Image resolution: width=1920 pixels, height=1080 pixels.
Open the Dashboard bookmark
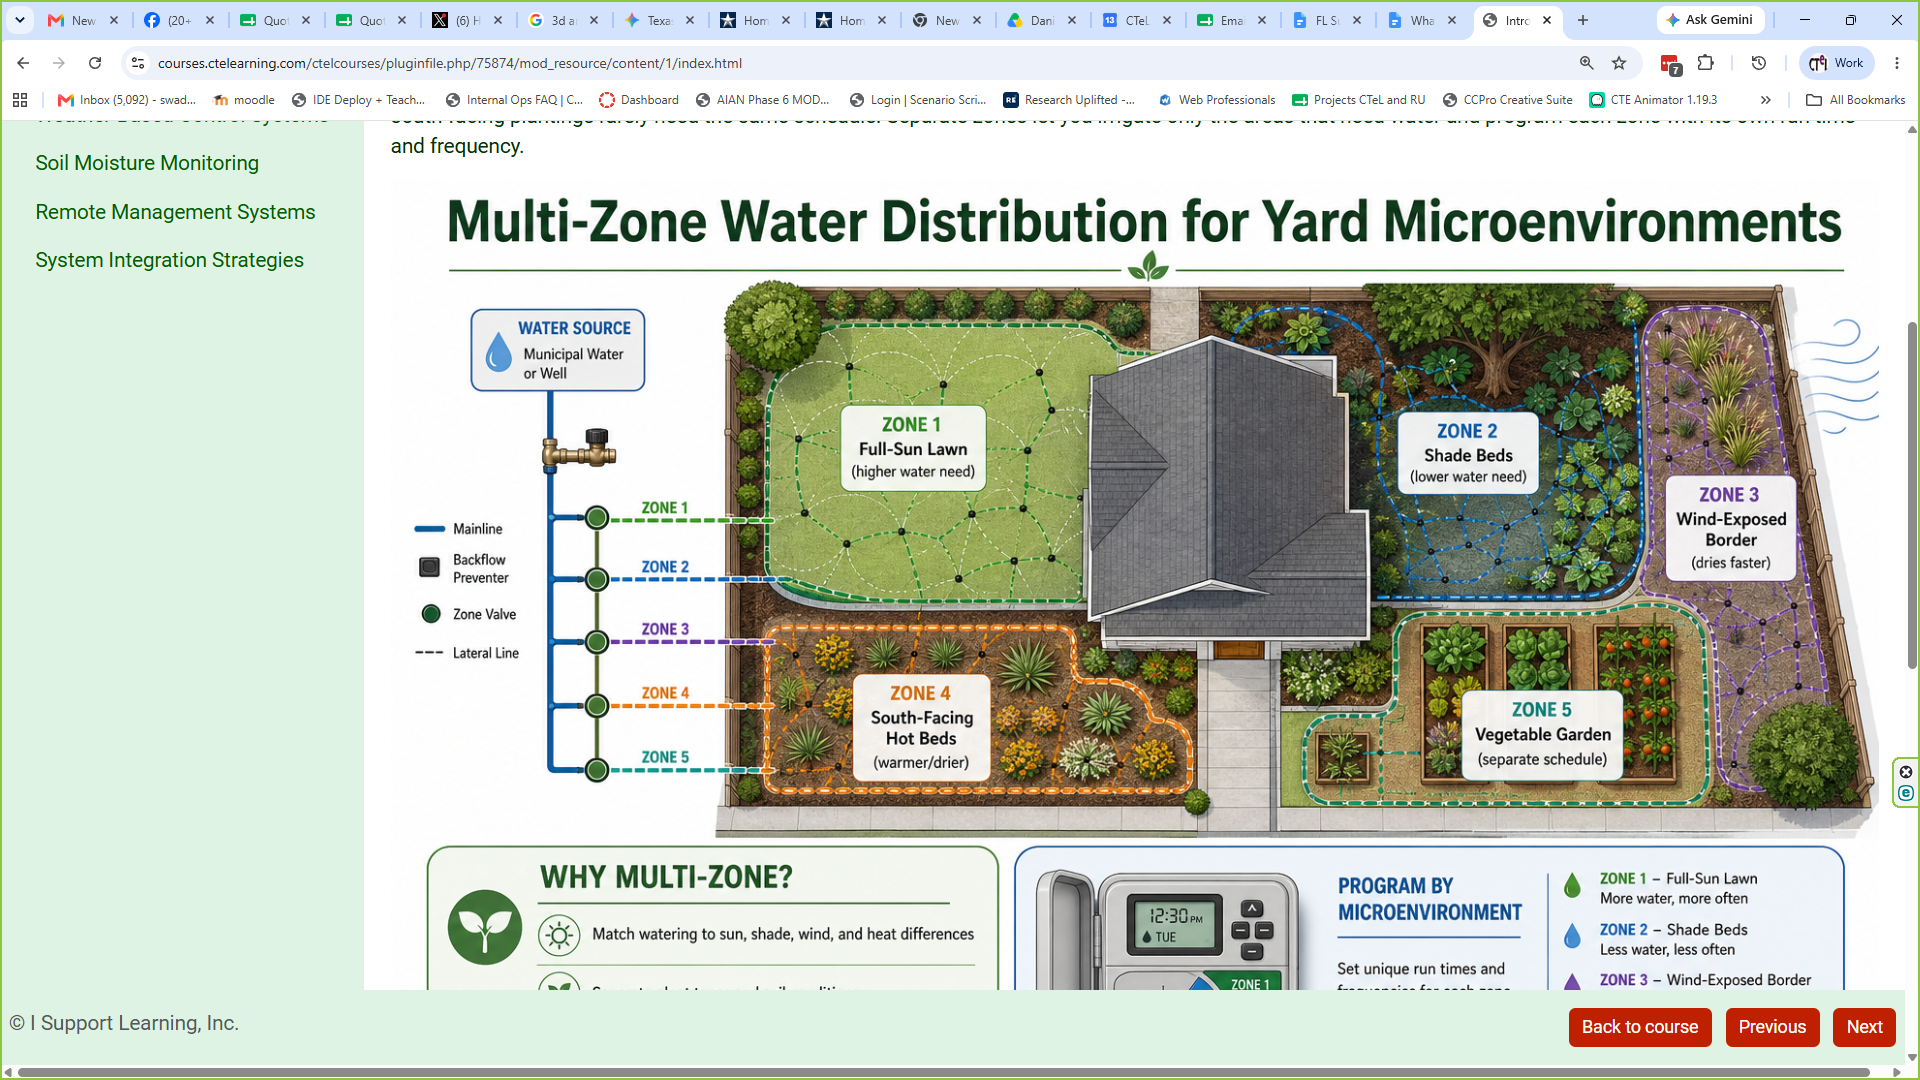(x=639, y=100)
